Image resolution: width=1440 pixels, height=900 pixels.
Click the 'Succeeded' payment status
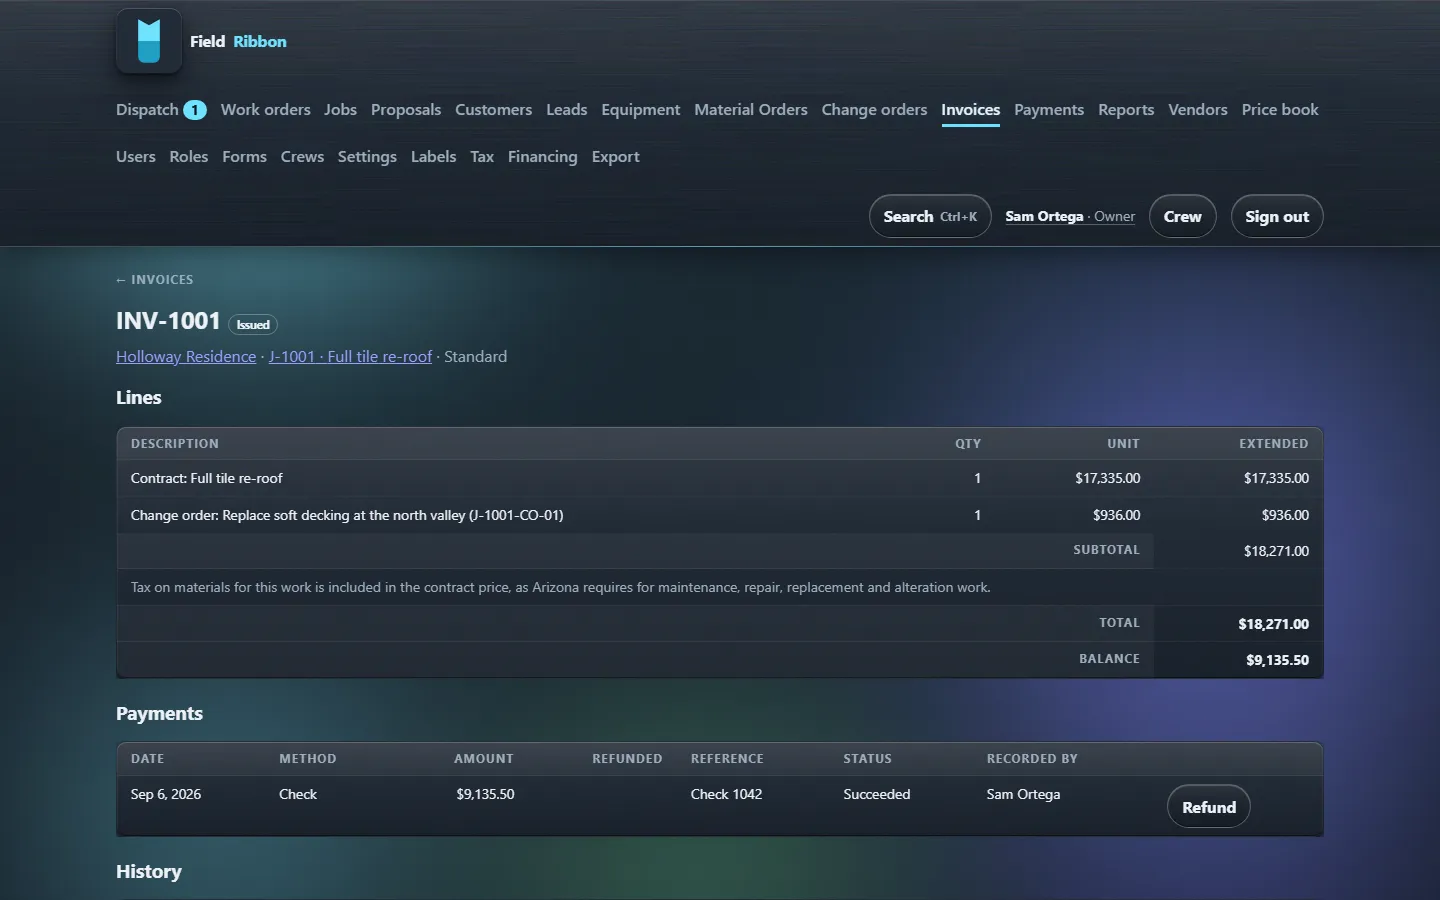tap(877, 795)
